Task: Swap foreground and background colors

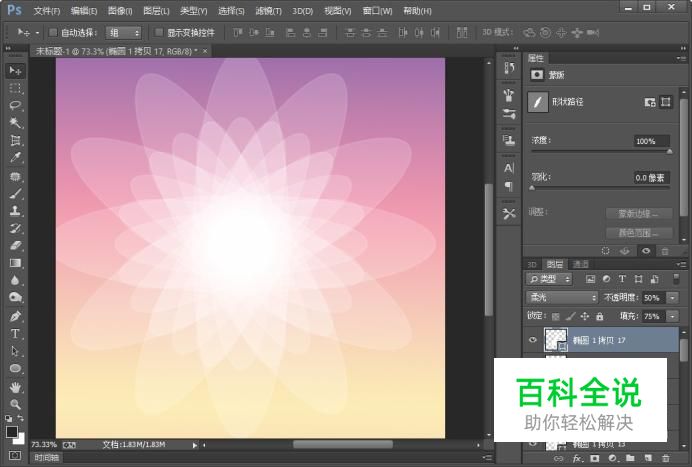Action: [x=20, y=418]
